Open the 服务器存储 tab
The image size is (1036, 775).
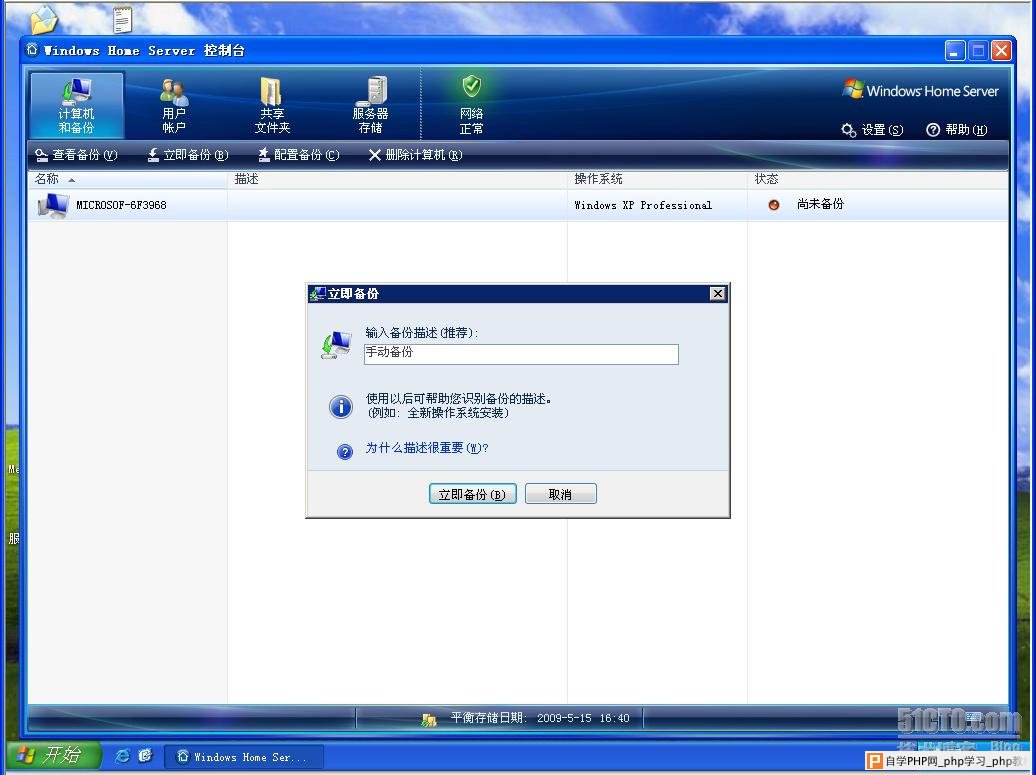370,105
